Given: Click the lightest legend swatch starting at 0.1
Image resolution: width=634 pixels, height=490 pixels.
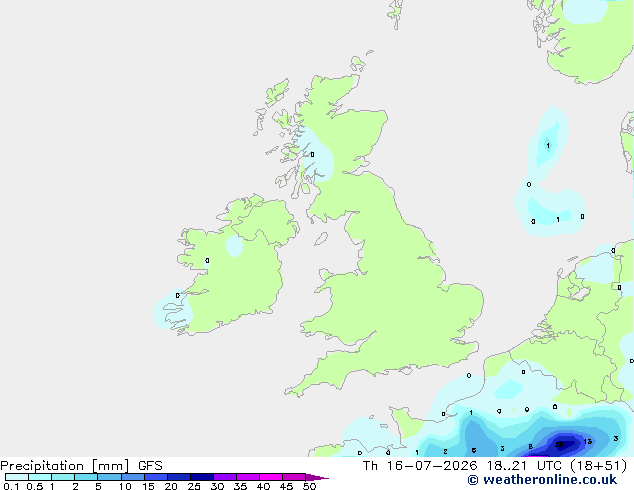Looking at the screenshot, I should [17, 477].
